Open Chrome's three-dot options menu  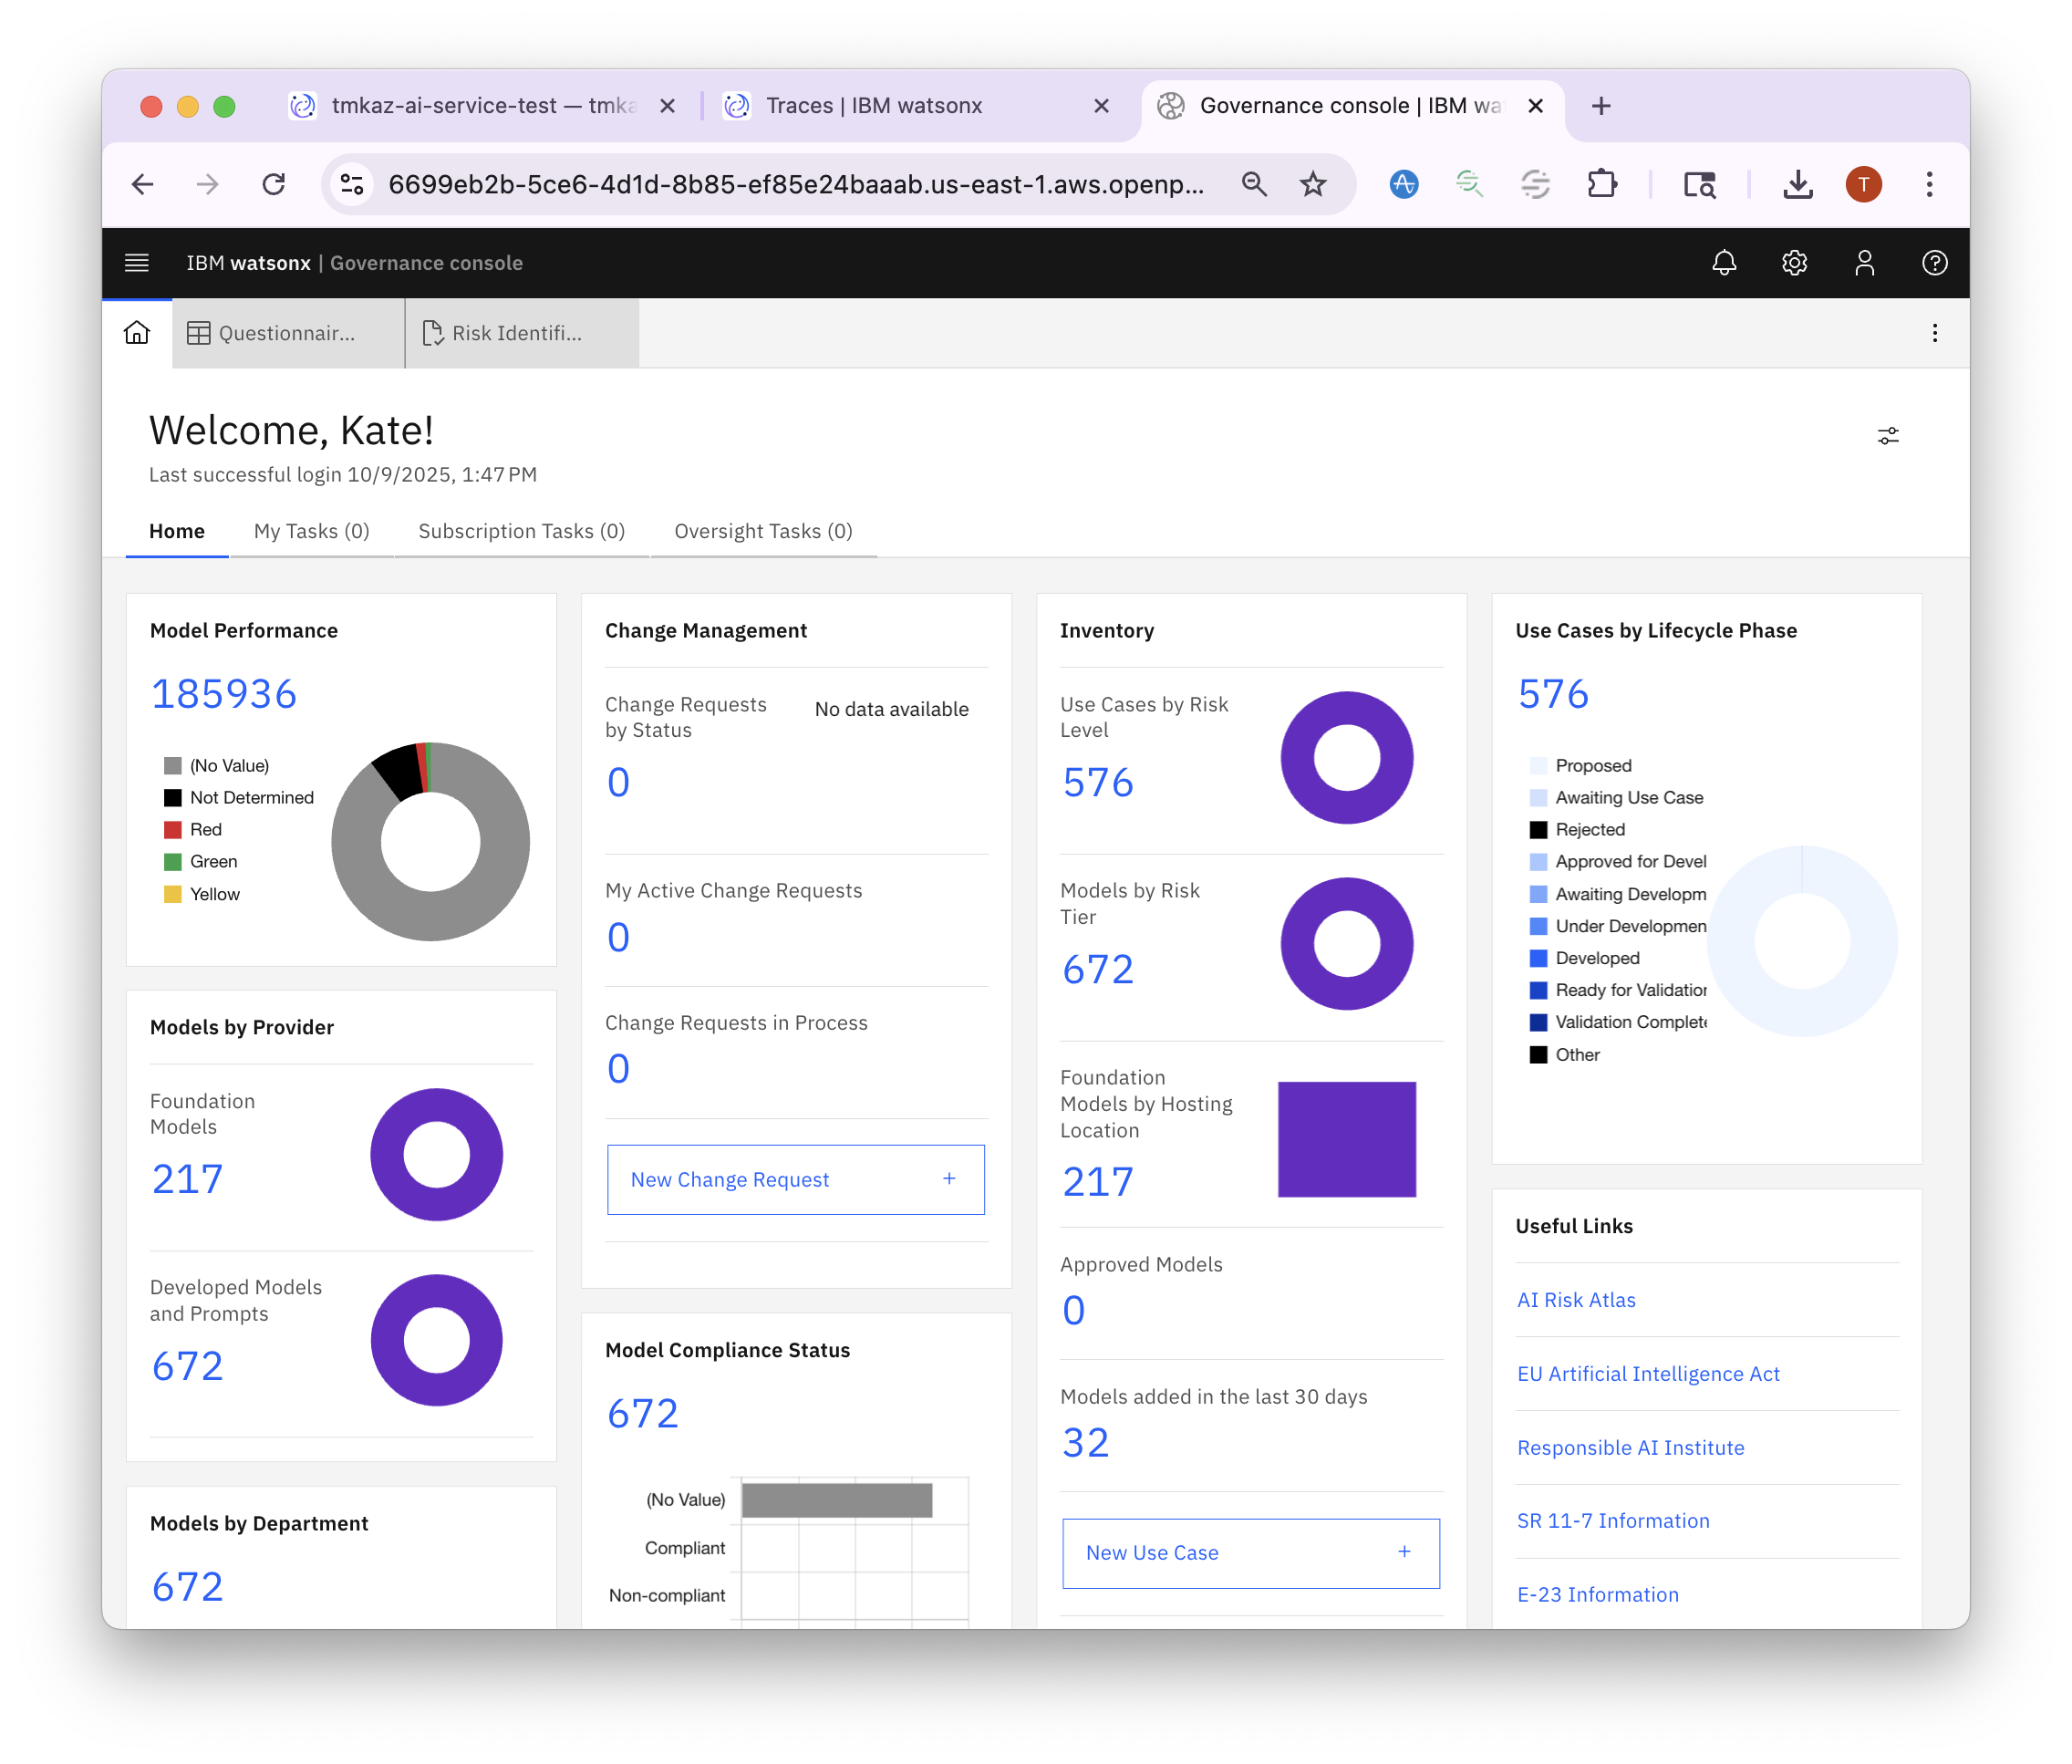click(x=1929, y=184)
